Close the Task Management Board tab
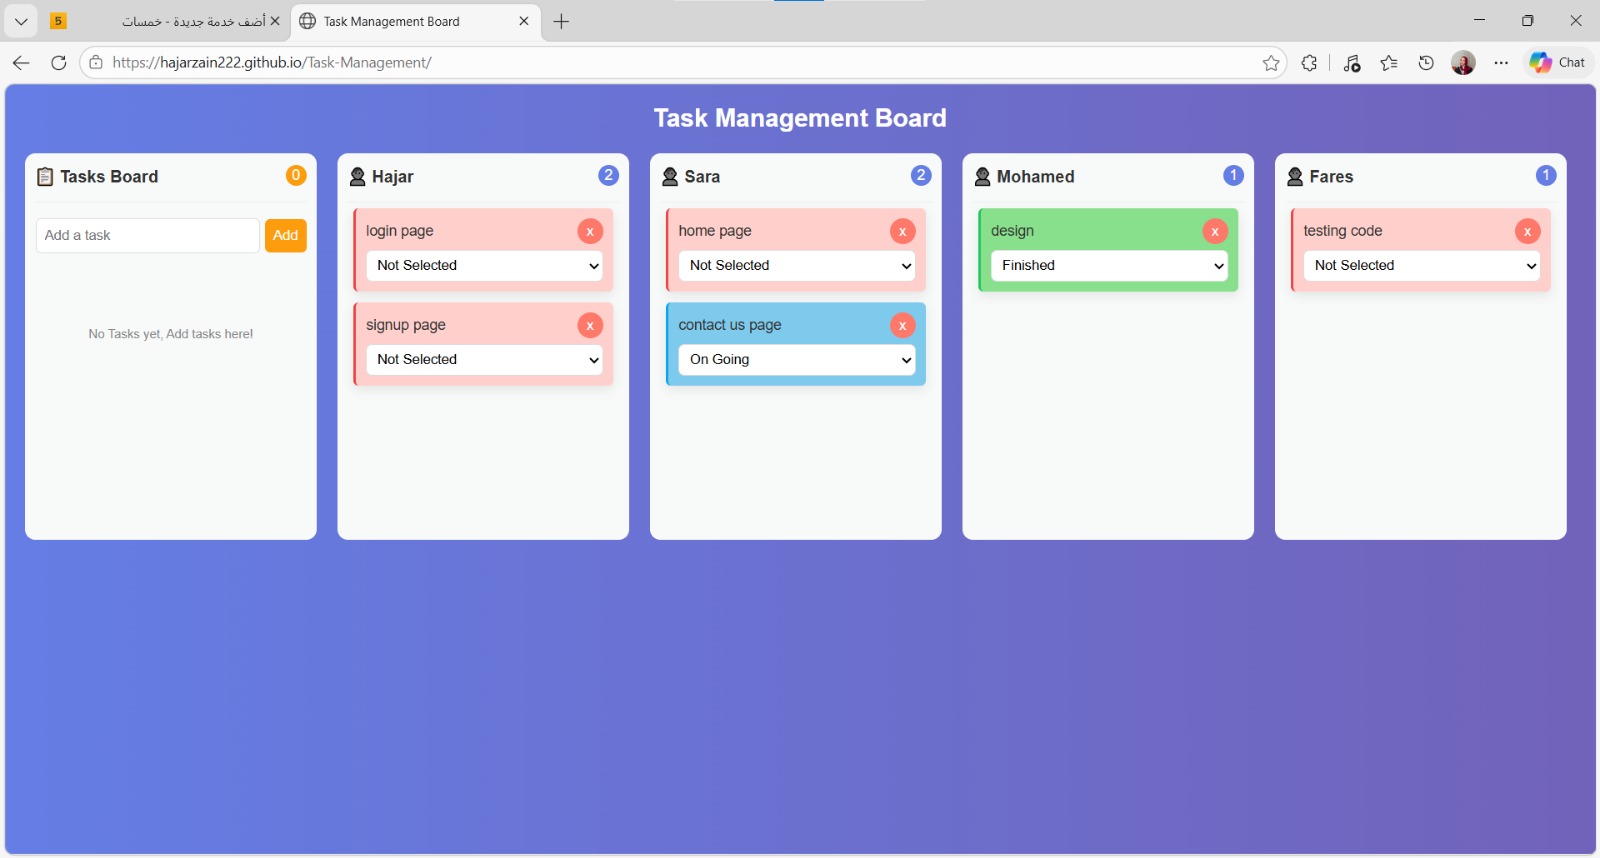The image size is (1600, 858). coord(524,21)
